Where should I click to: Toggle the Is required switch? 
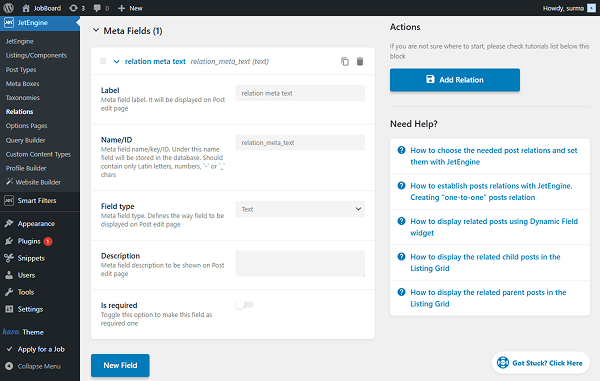[244, 304]
